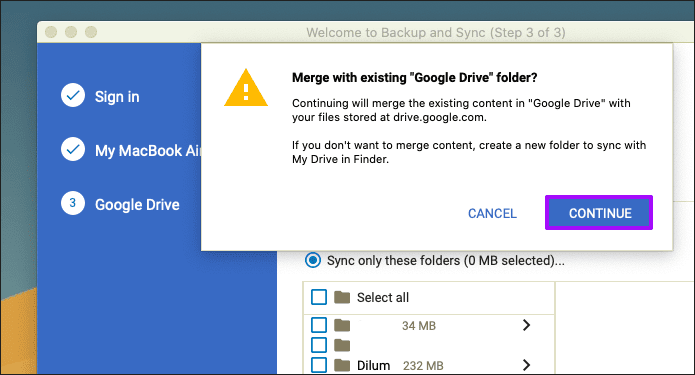Screen dimensions: 695x375
Task: Click the window close button
Action: [x=51, y=32]
